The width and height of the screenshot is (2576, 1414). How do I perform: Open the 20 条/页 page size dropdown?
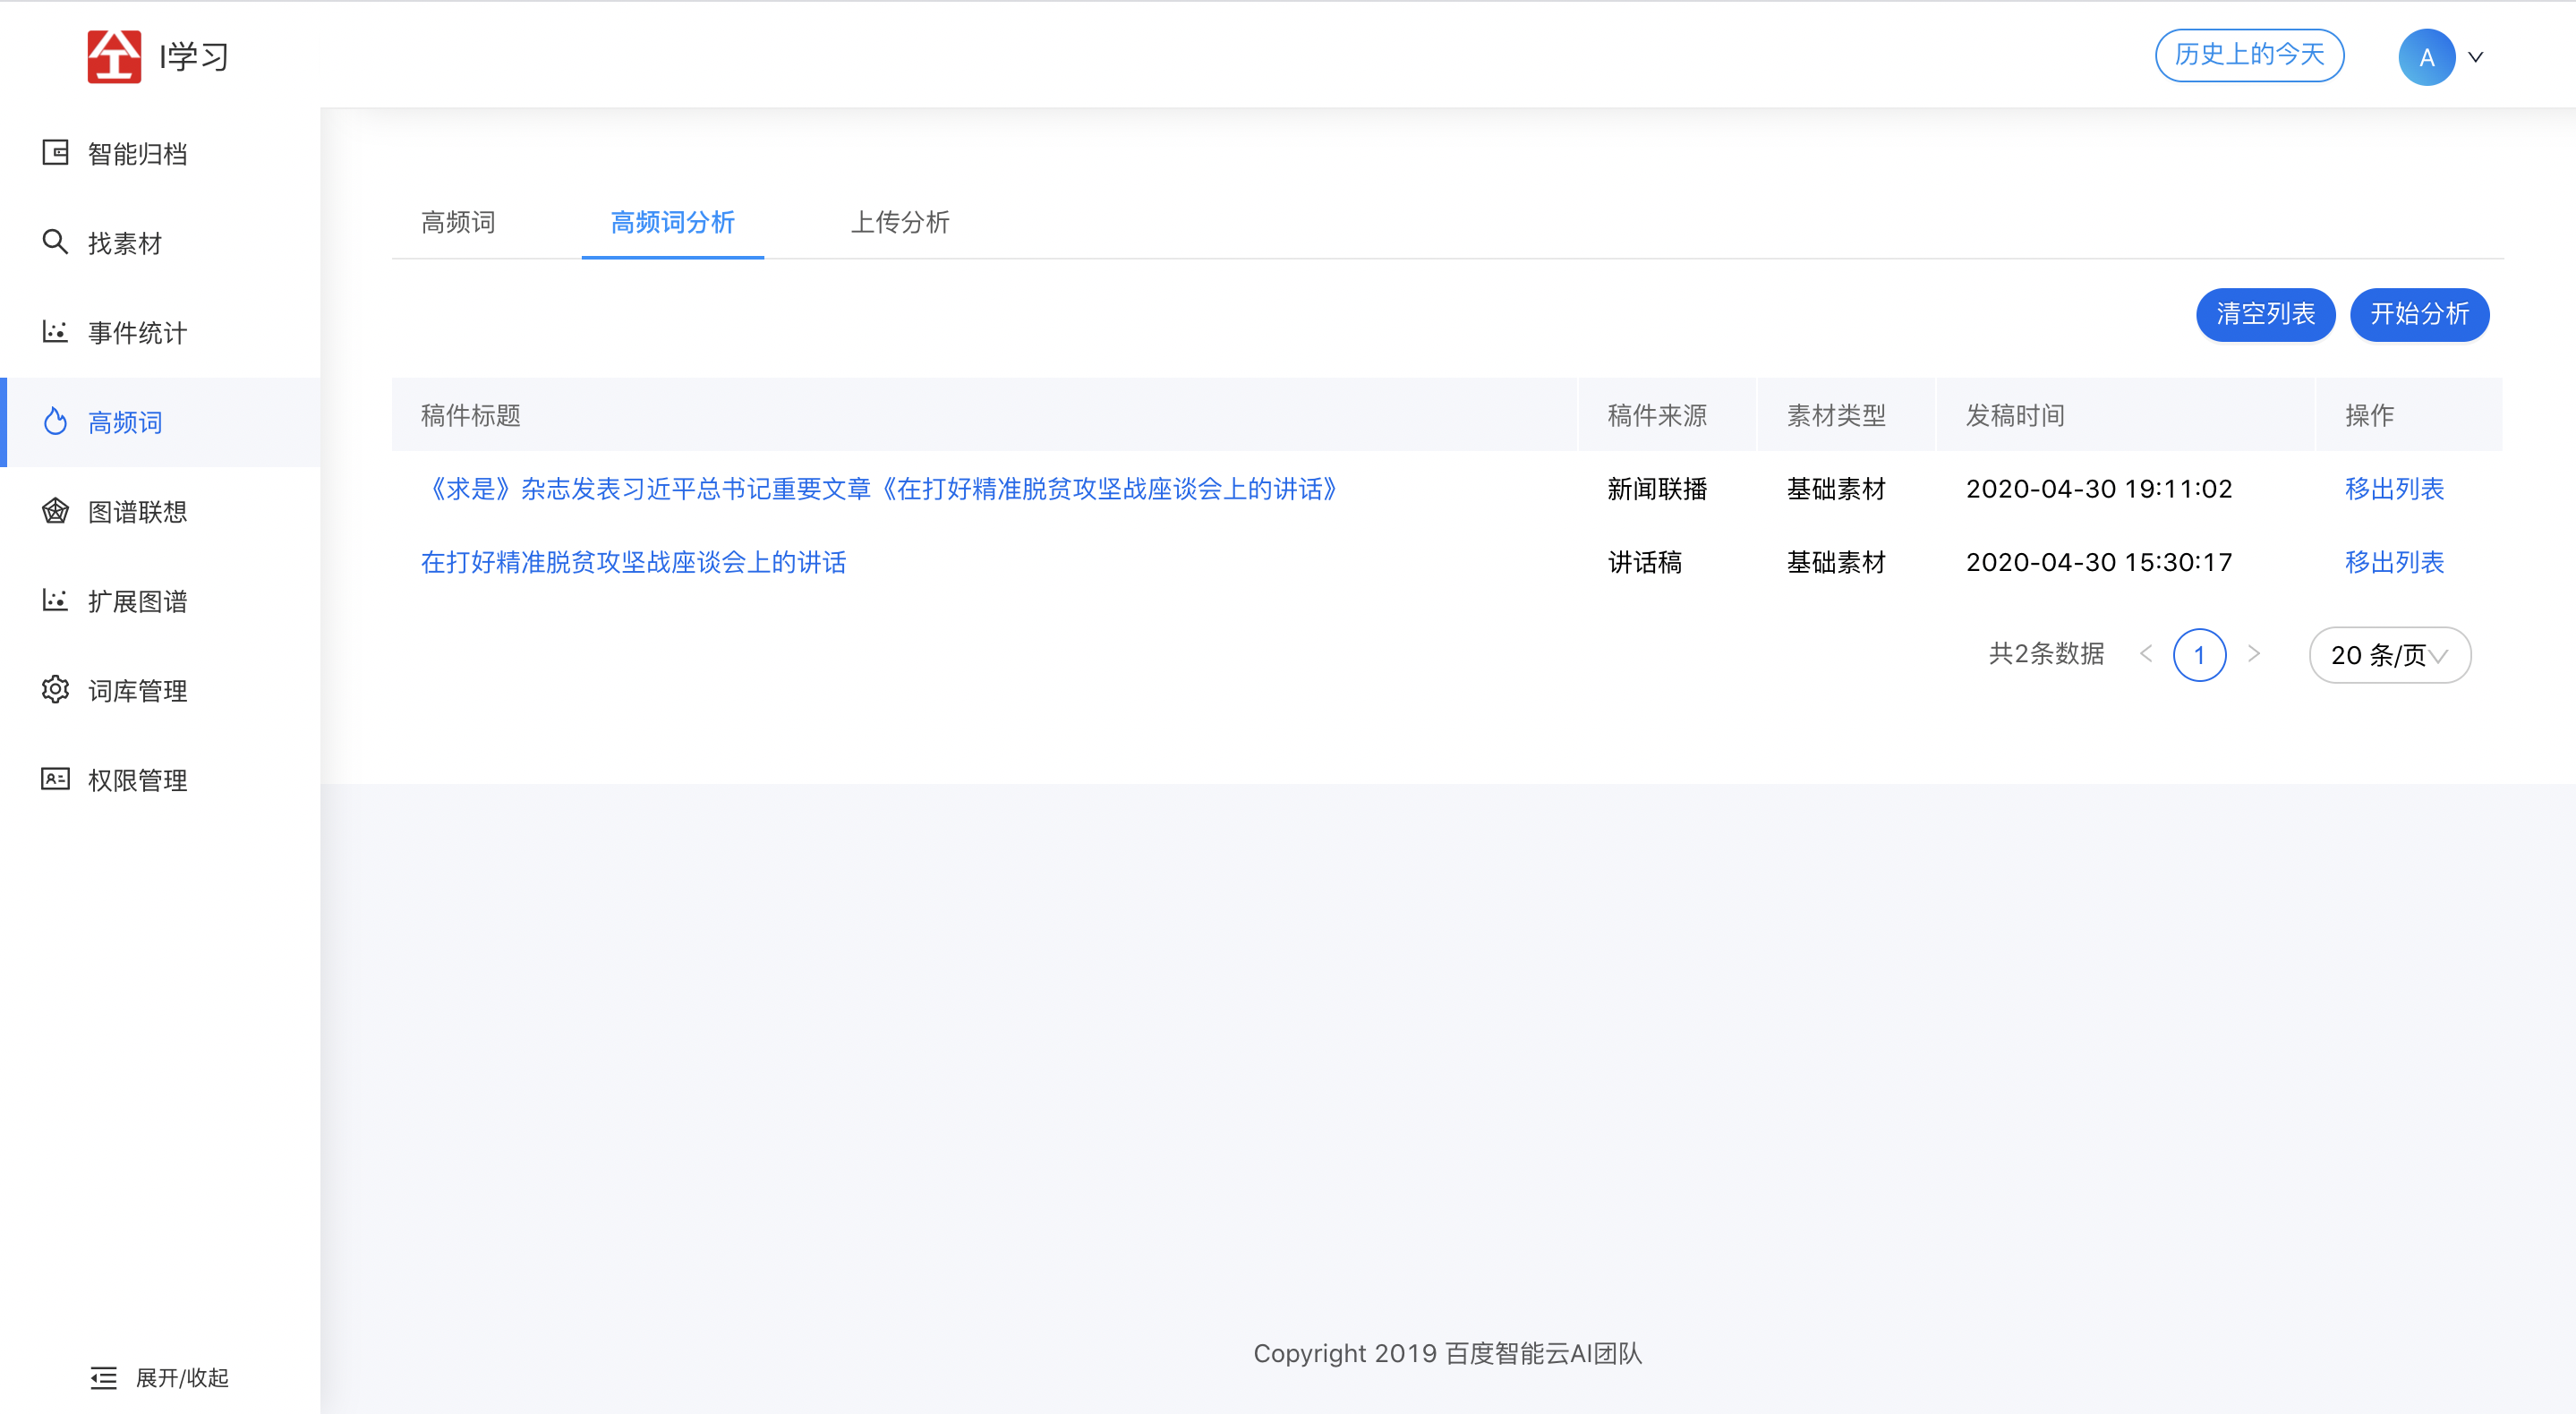2389,655
